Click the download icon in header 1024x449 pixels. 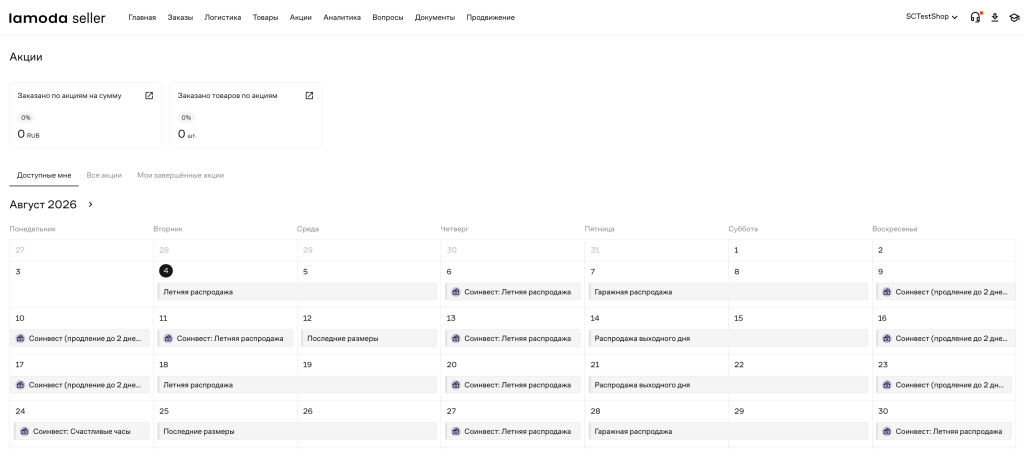(x=995, y=18)
